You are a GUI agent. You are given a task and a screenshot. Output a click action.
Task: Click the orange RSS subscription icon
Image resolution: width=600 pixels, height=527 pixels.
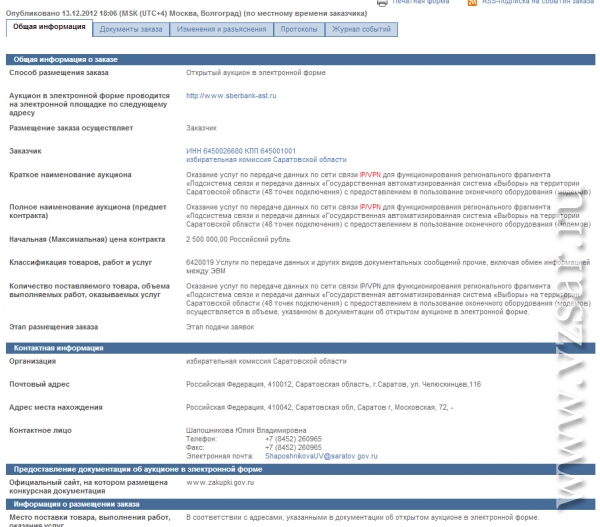(472, 2)
